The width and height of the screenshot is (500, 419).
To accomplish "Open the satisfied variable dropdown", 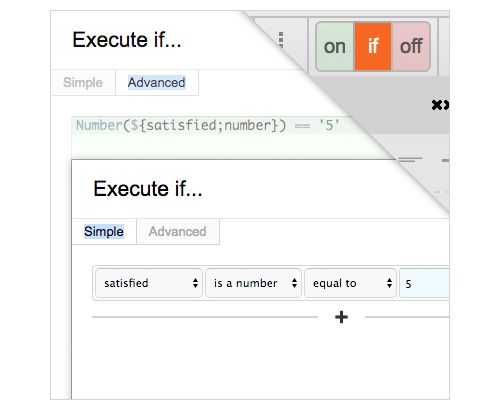I will point(149,283).
